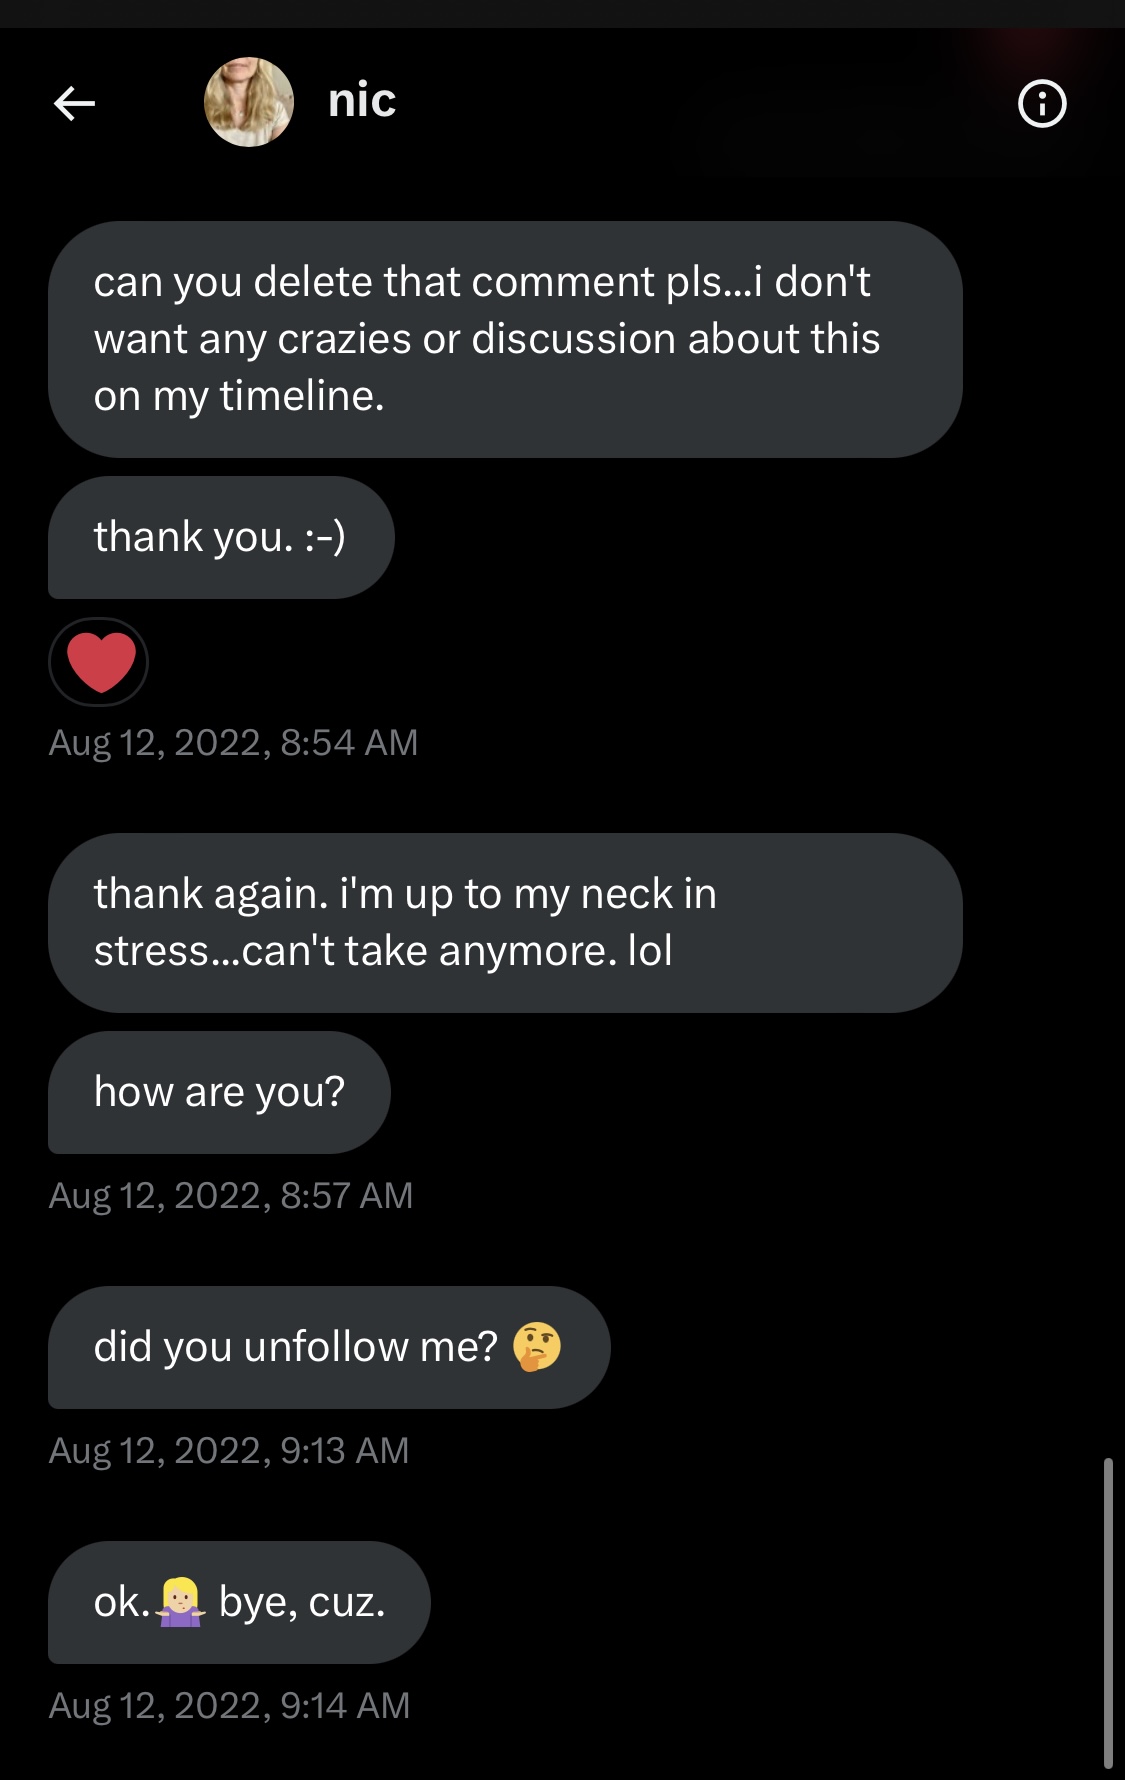Open nic's profile picture
The height and width of the screenshot is (1780, 1125).
pyautogui.click(x=248, y=102)
